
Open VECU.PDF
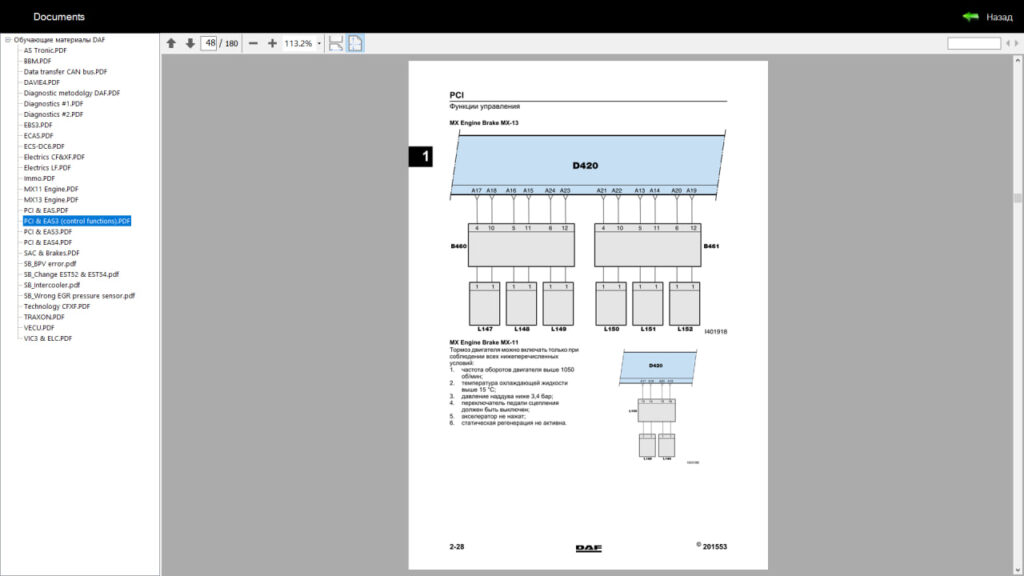(39, 328)
